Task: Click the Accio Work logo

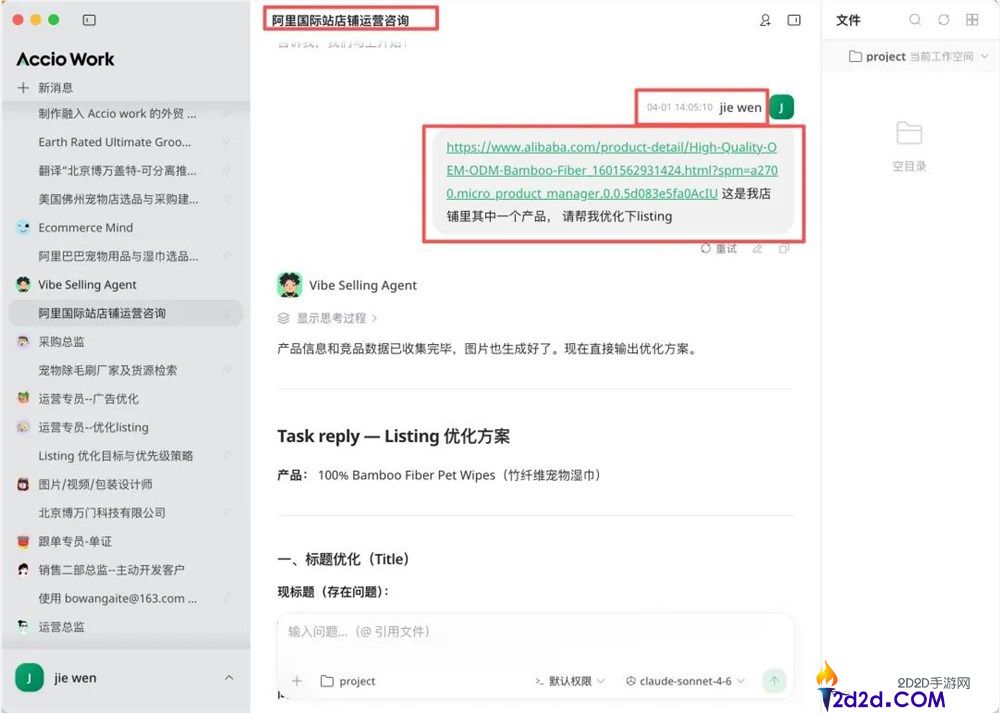Action: coord(64,59)
